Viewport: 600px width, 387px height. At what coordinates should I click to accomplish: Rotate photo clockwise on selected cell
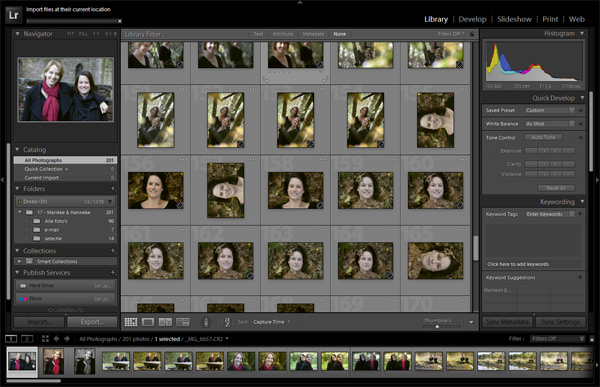coord(325,80)
